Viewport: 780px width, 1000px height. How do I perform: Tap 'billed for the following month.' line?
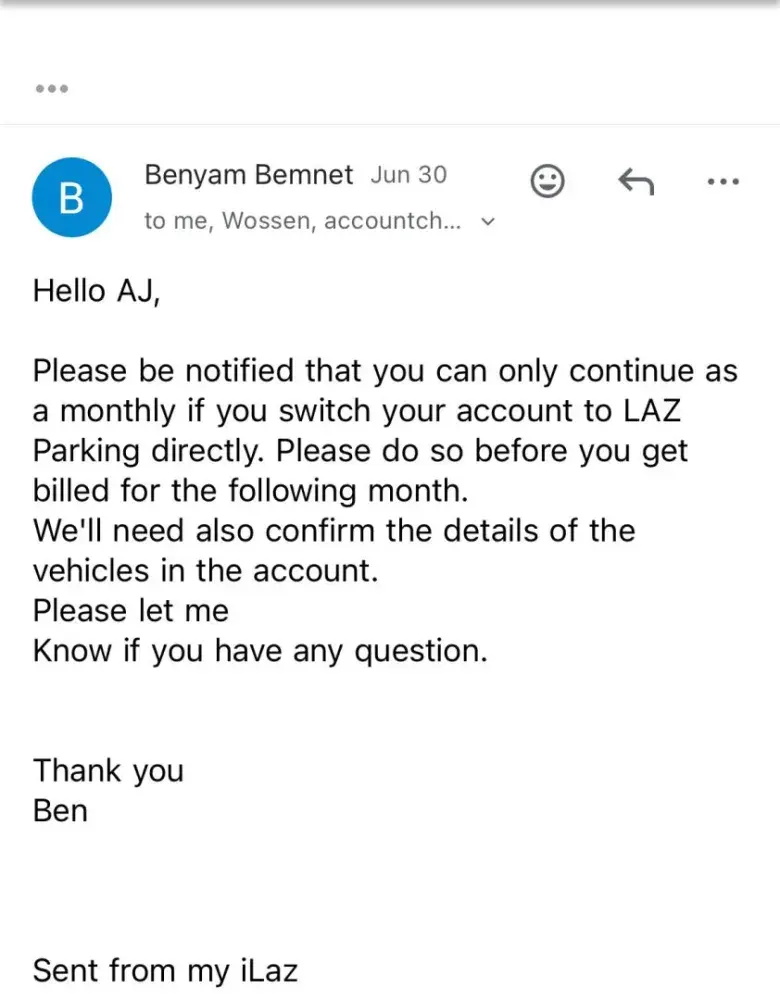tap(251, 491)
